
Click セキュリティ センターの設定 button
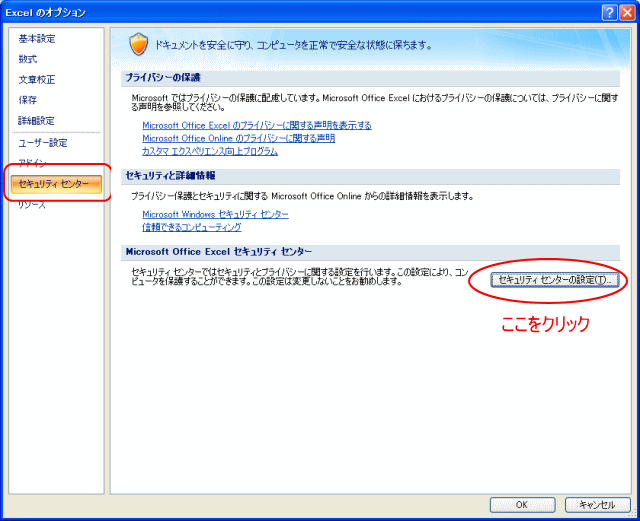(x=555, y=280)
